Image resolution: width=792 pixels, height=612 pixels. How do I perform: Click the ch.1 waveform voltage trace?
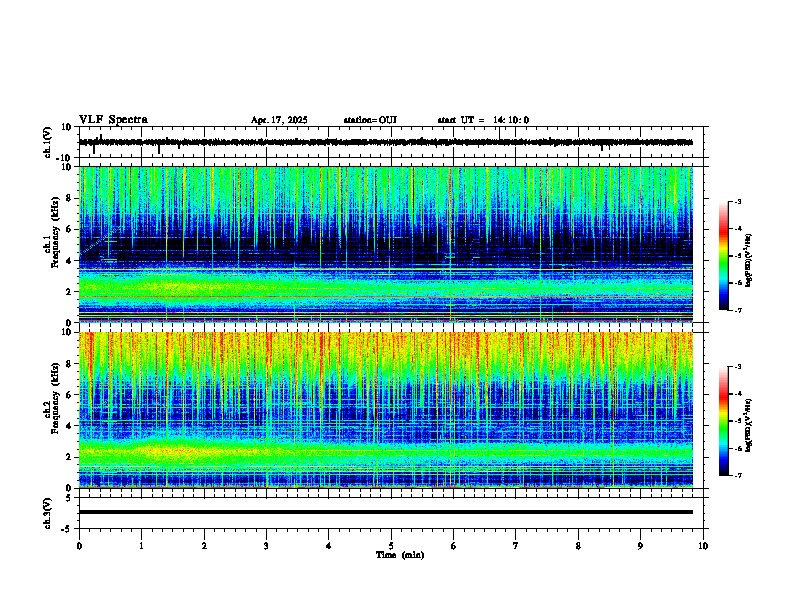pos(386,142)
